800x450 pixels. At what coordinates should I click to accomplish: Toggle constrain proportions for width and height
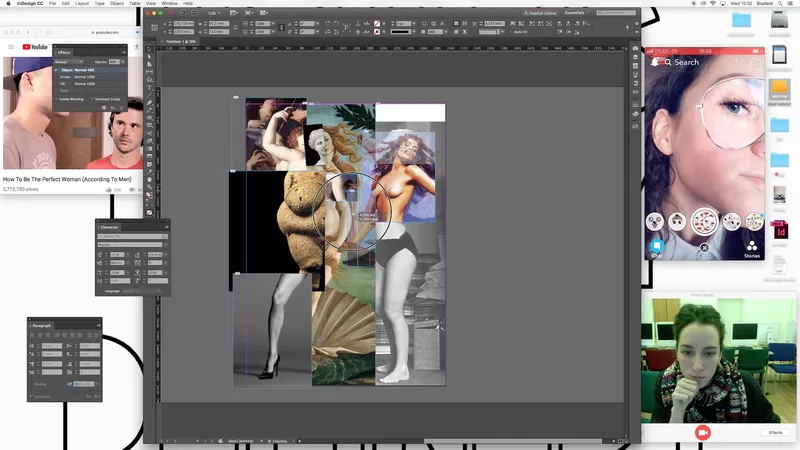(235, 28)
